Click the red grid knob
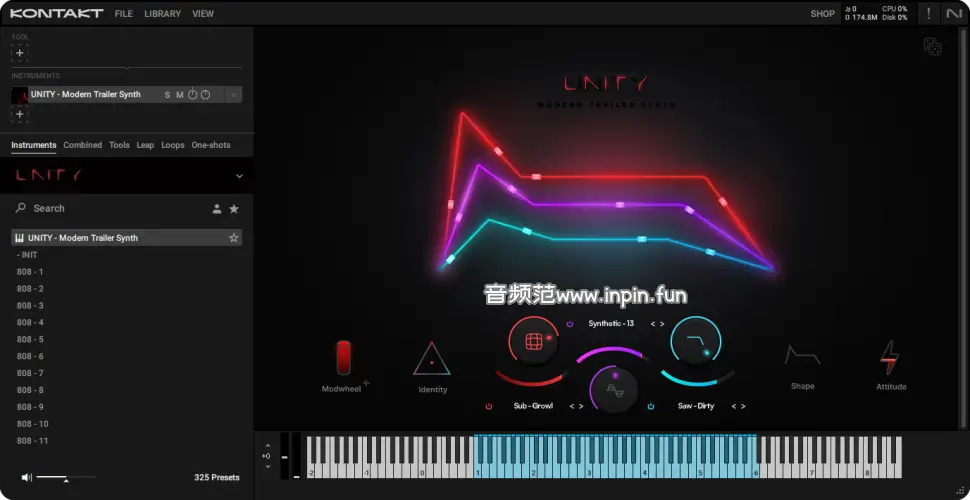The height and width of the screenshot is (500, 970). tap(533, 342)
